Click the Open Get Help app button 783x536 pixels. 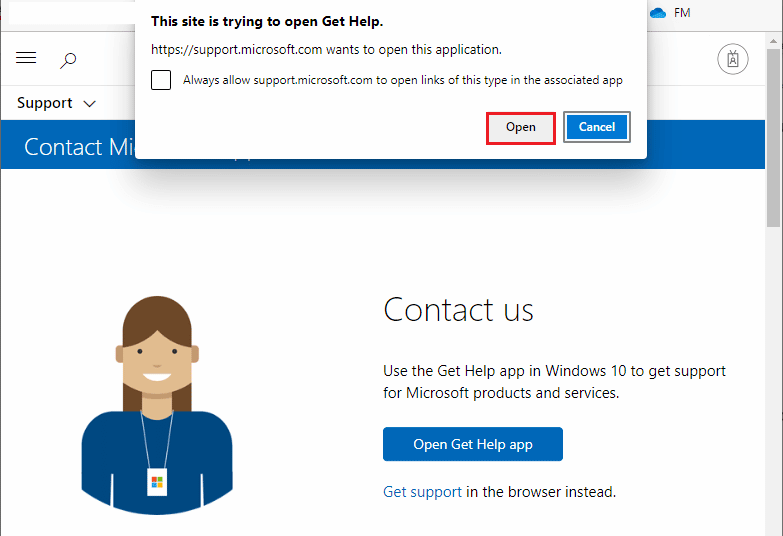tap(472, 444)
